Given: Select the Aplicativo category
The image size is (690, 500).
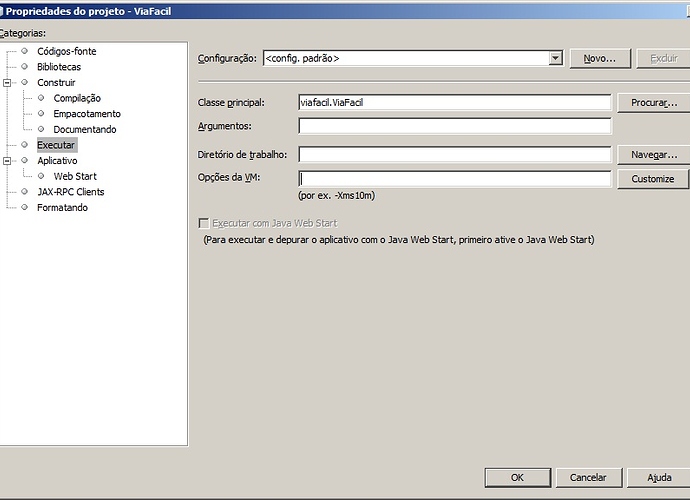Looking at the screenshot, I should pyautogui.click(x=57, y=161).
